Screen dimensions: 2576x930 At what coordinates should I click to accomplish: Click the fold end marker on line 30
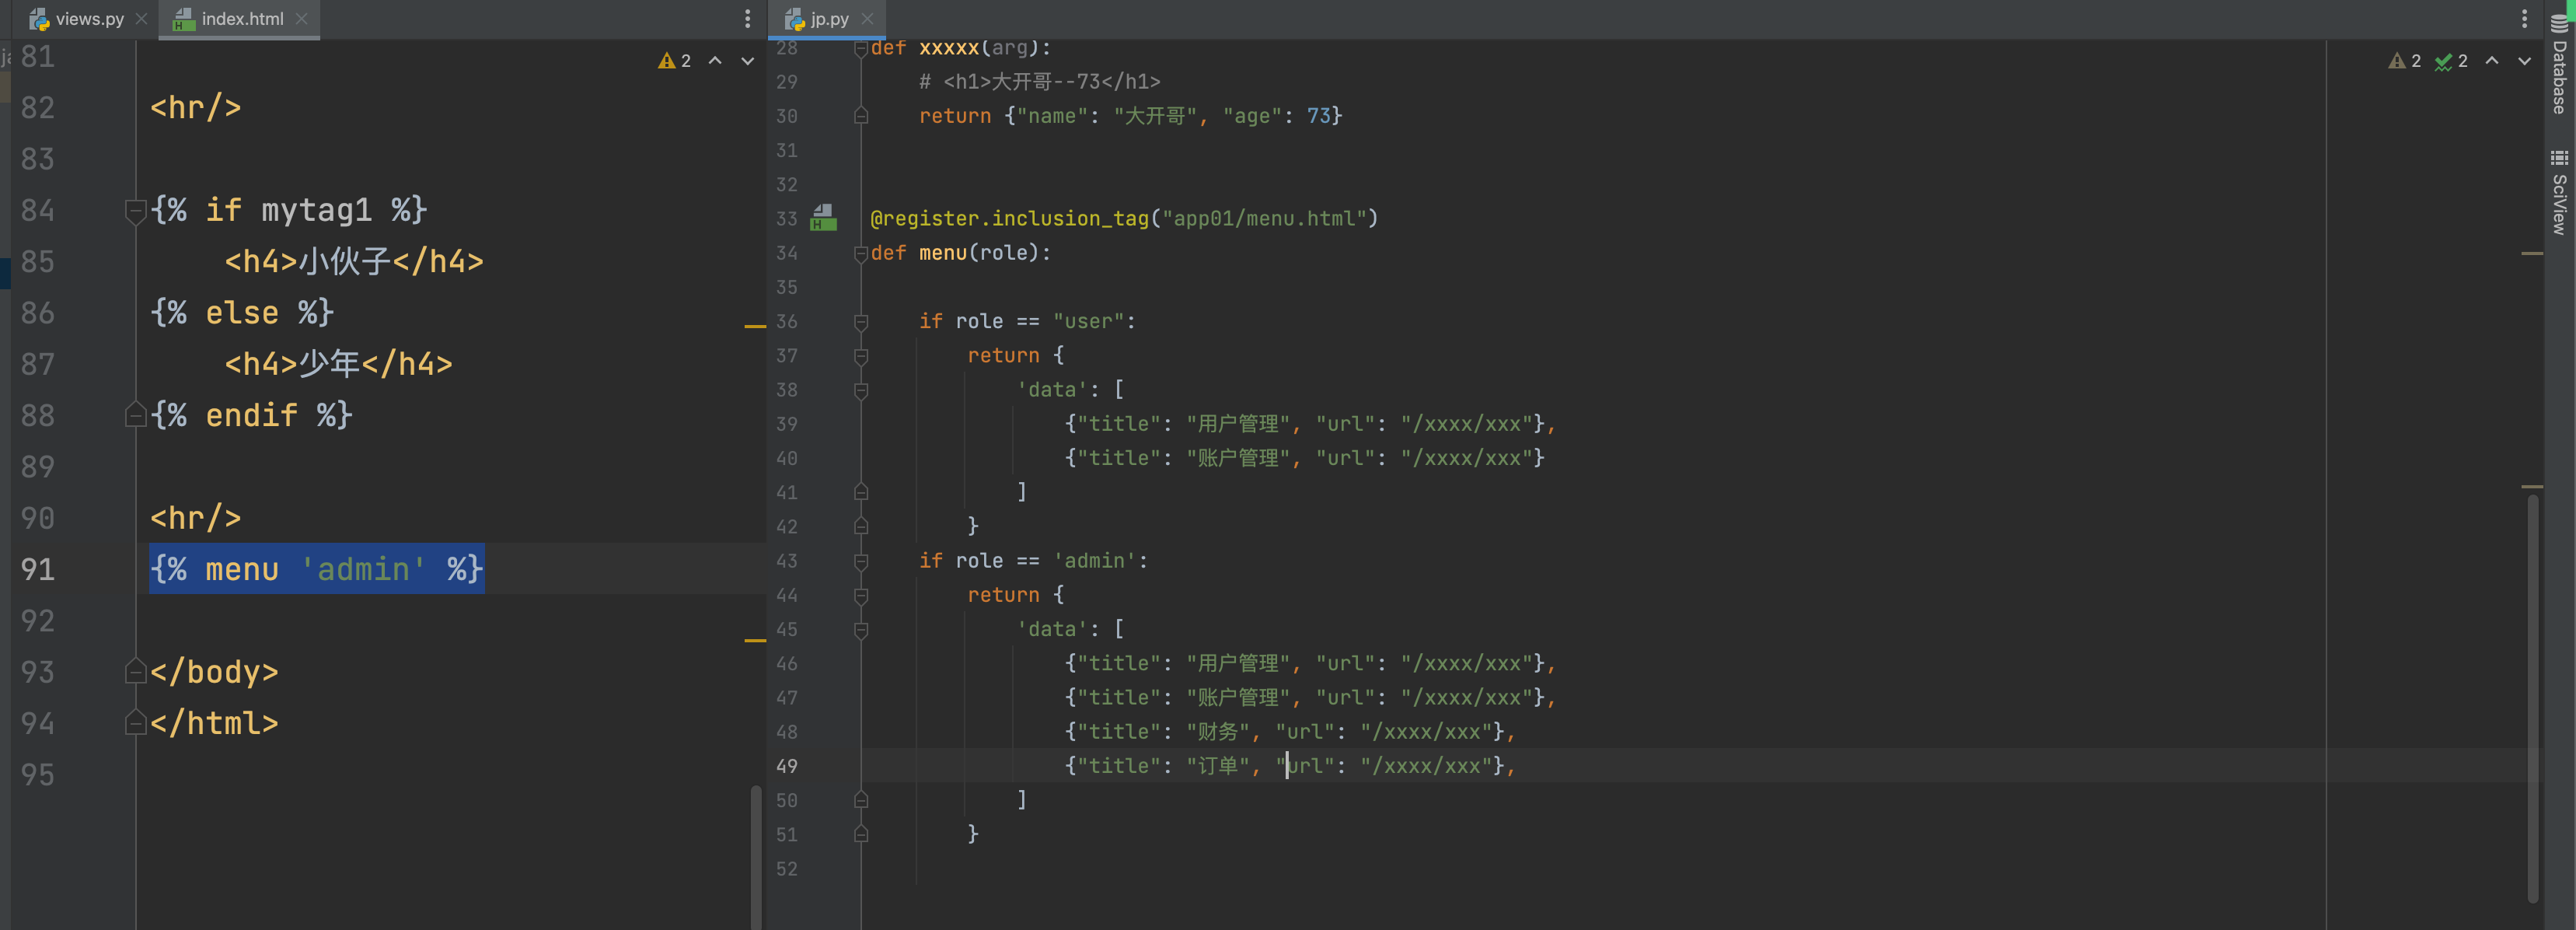[x=861, y=116]
